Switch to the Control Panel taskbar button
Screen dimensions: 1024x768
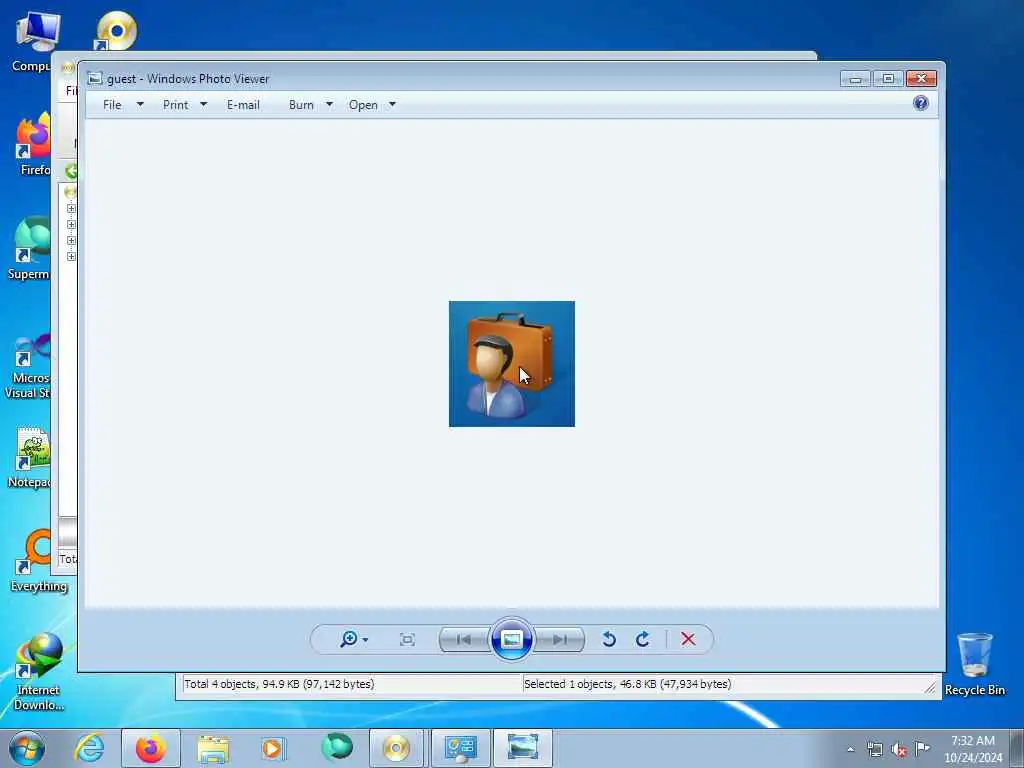tap(460, 748)
